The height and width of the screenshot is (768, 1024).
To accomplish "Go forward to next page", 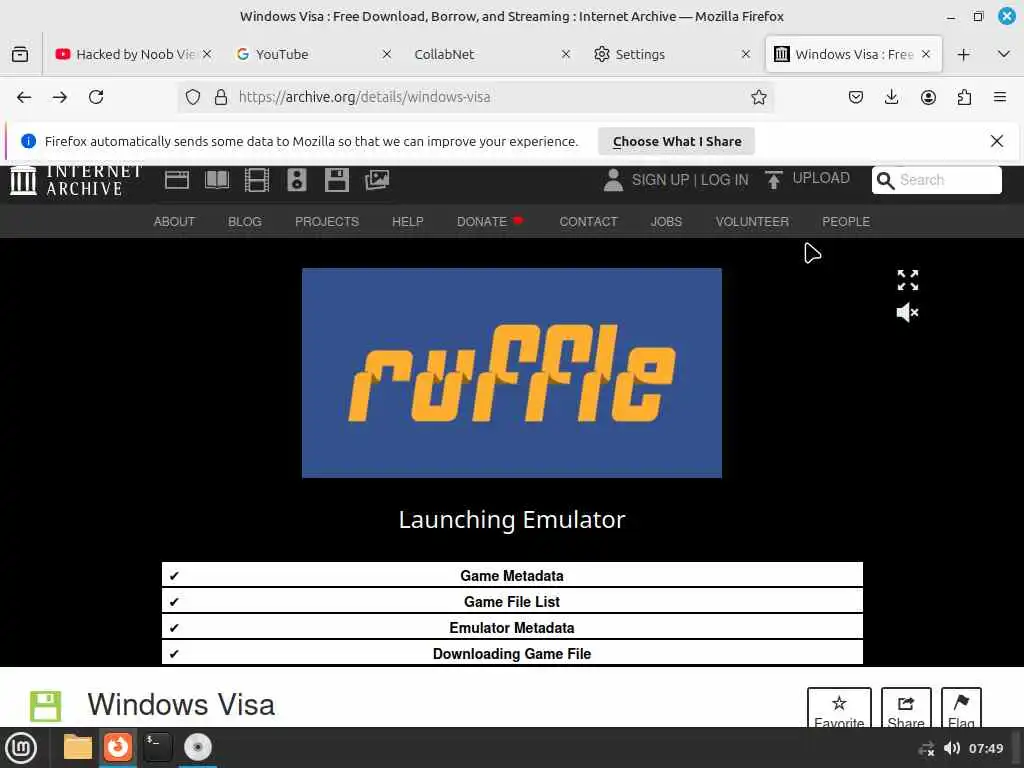I will point(60,97).
